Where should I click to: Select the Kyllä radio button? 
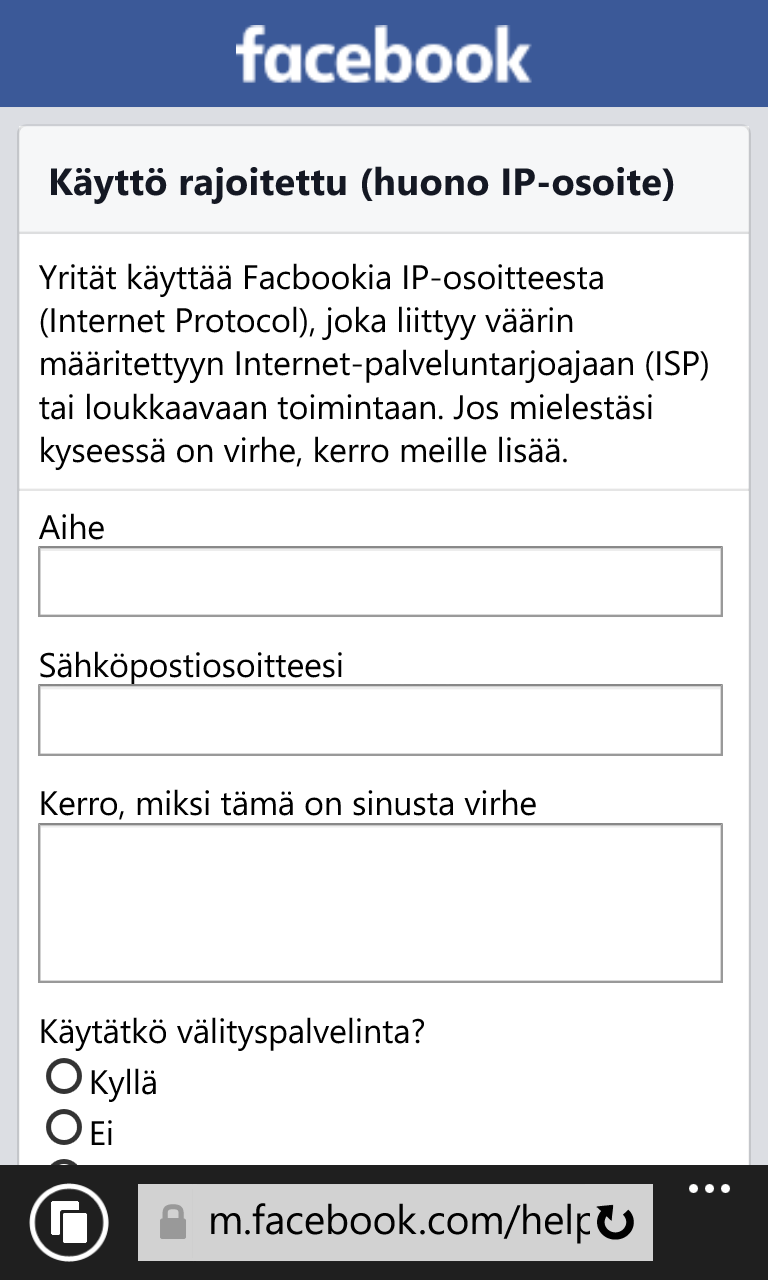pyautogui.click(x=64, y=1077)
